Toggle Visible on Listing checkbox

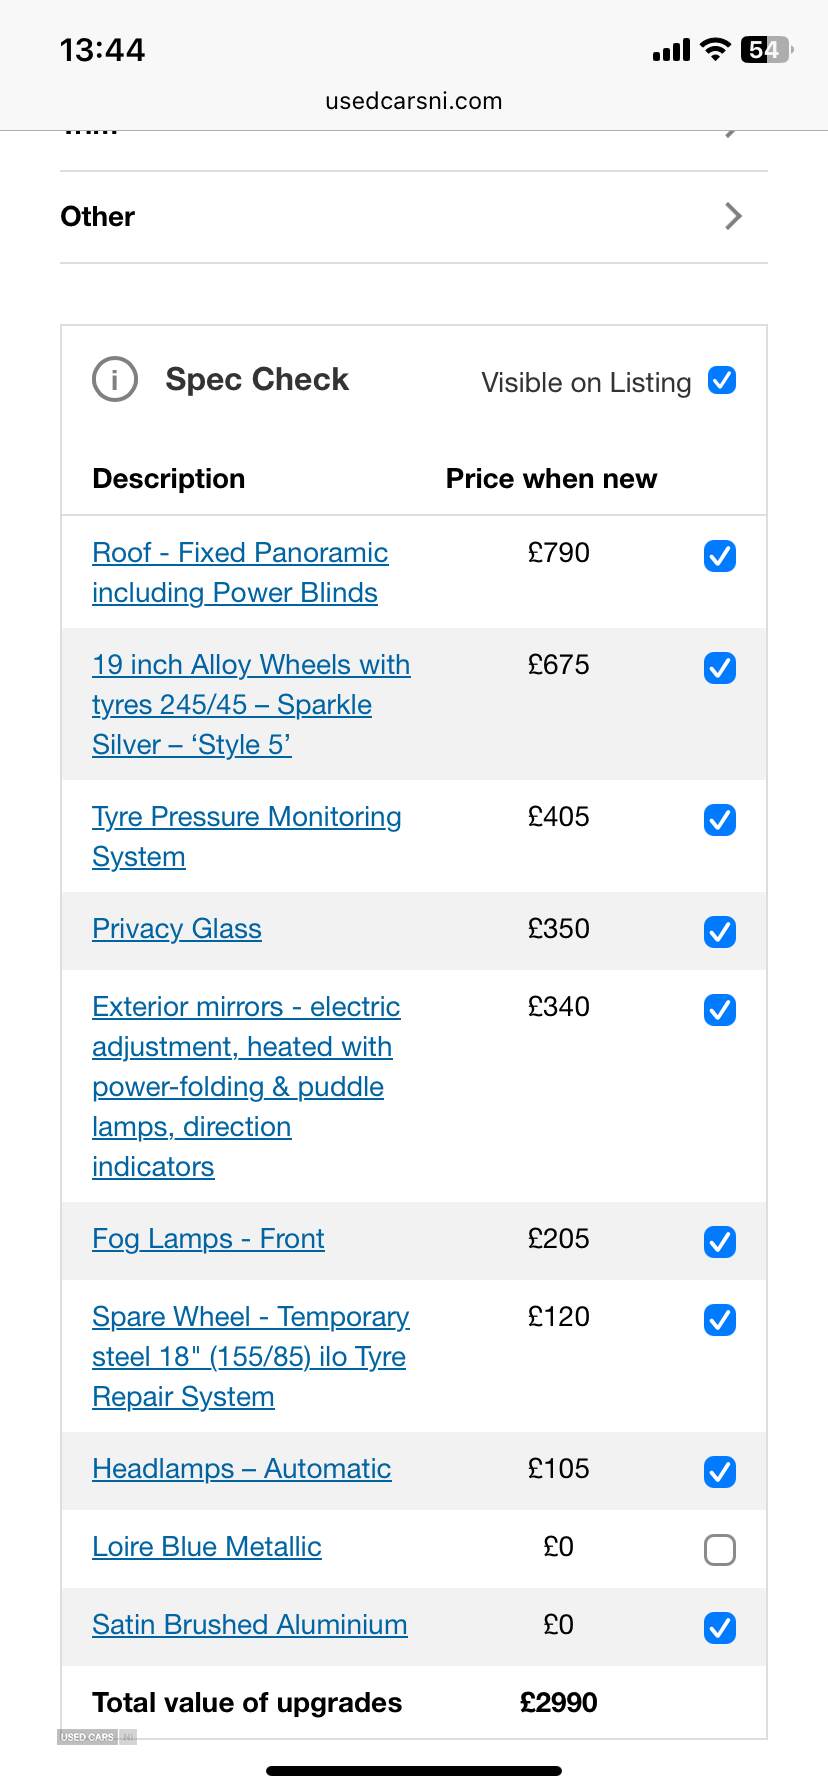(x=721, y=380)
